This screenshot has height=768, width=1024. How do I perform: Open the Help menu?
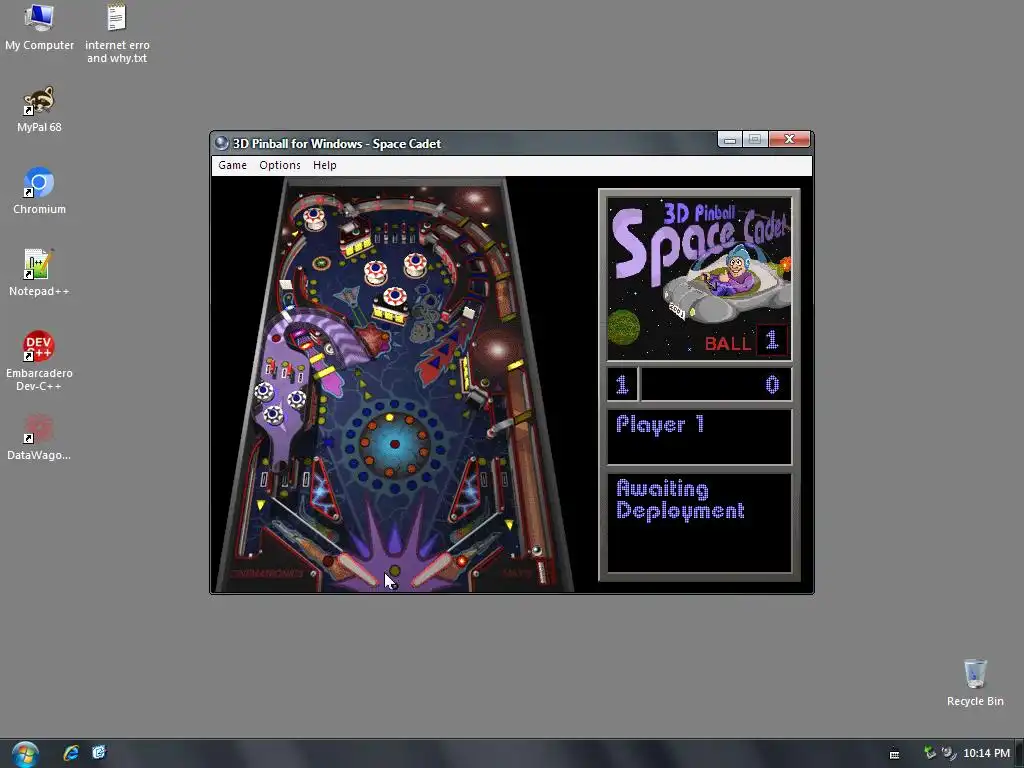325,165
